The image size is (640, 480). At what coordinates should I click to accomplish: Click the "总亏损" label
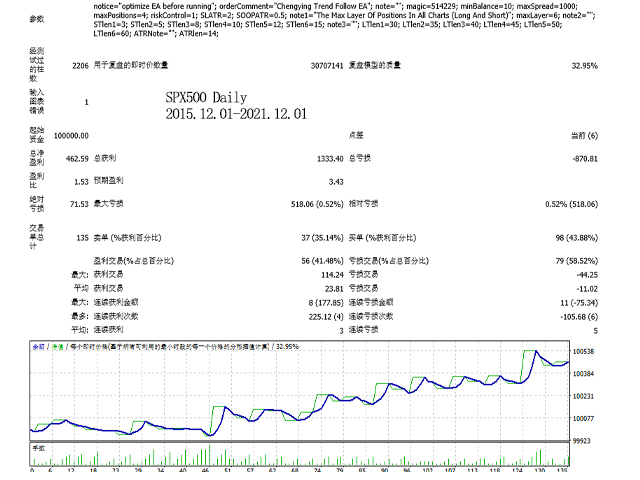(360, 158)
